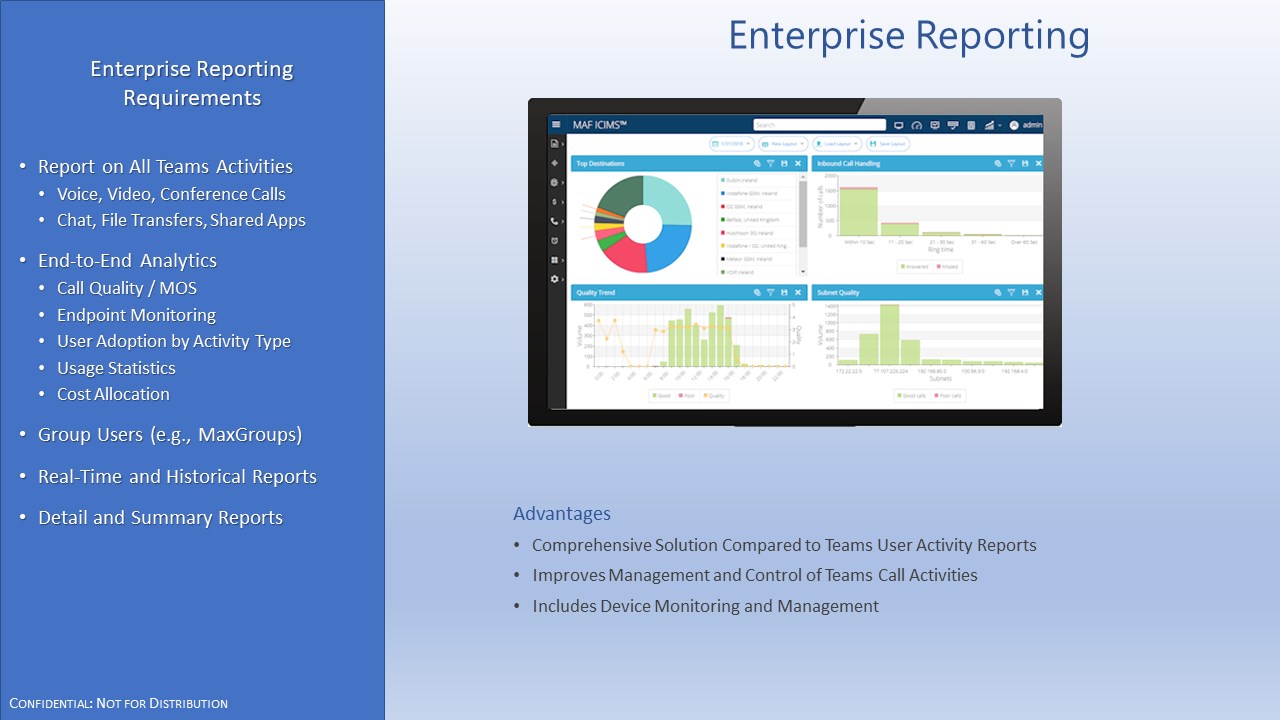Click the Includes Device Monitoring and Management bullet
Image resolution: width=1280 pixels, height=720 pixels.
pos(705,606)
